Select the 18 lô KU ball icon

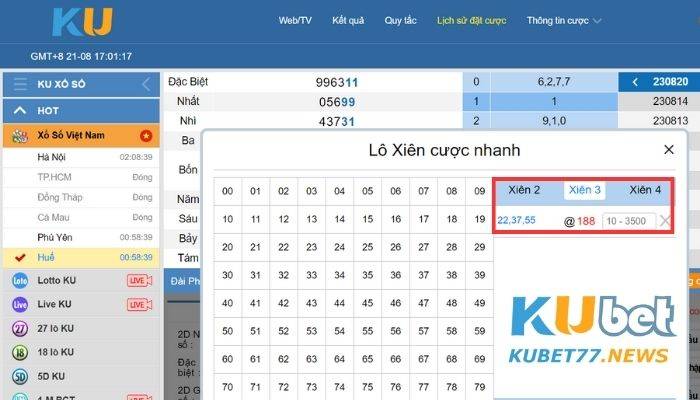tap(19, 352)
